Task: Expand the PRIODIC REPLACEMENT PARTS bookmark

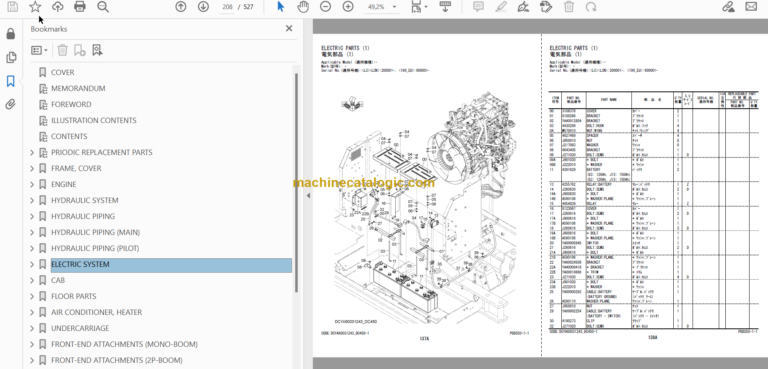Action: point(32,152)
